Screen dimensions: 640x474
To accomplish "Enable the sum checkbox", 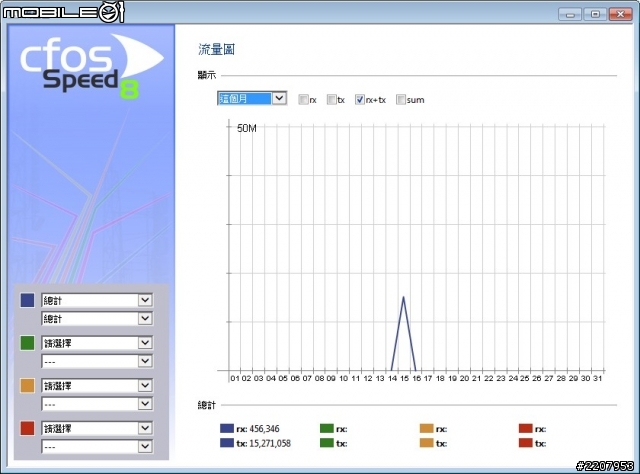I will point(401,100).
